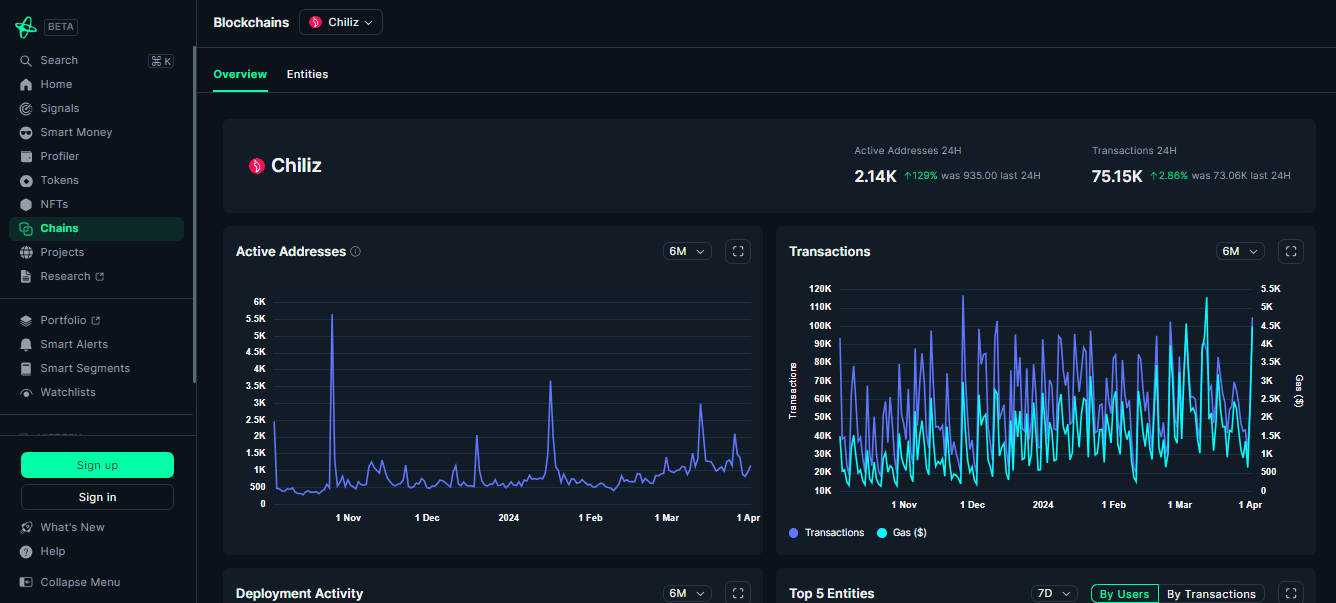Image resolution: width=1336 pixels, height=603 pixels.
Task: Toggle the Gas ($) legend series
Action: pos(901,533)
